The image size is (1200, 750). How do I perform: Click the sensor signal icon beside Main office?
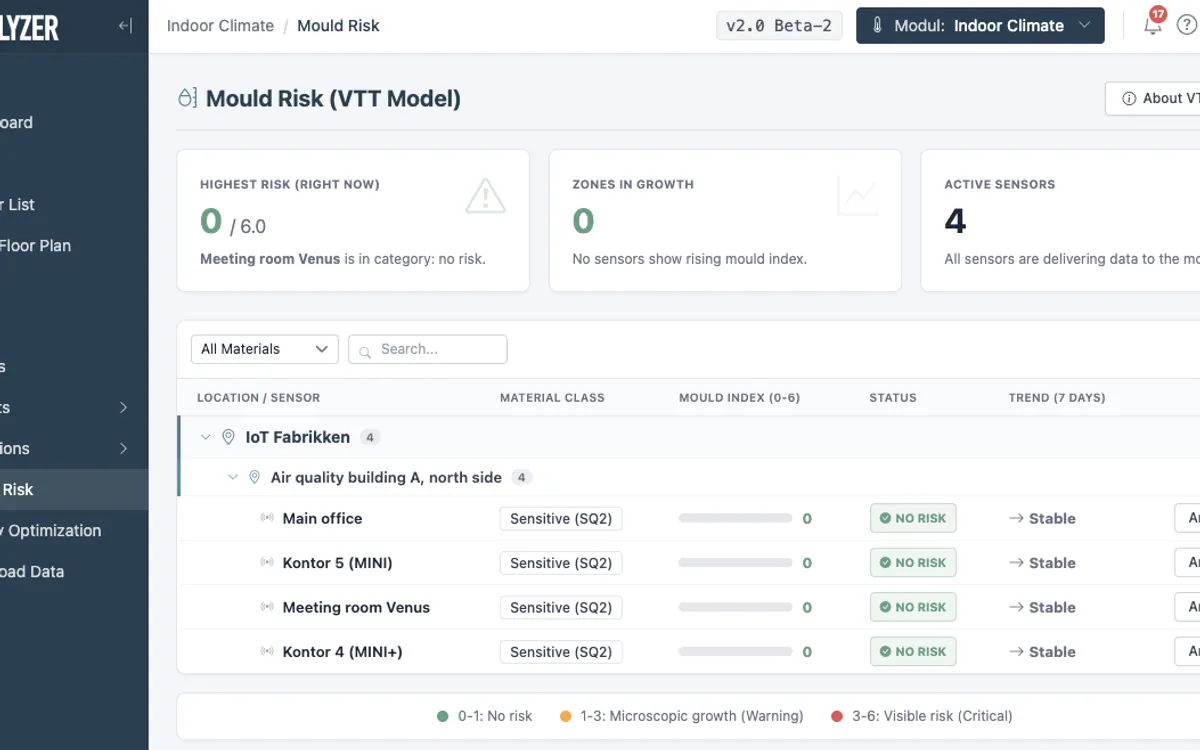267,518
